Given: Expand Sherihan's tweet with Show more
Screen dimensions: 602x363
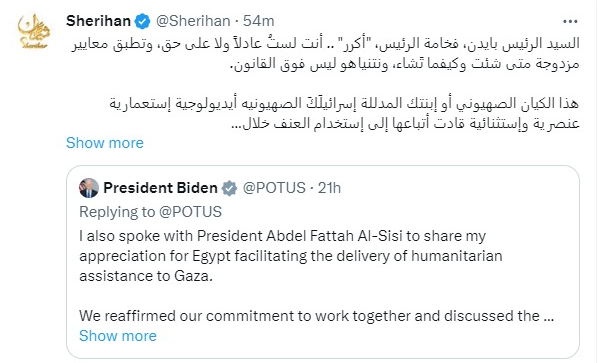Looking at the screenshot, I should pyautogui.click(x=105, y=143).
